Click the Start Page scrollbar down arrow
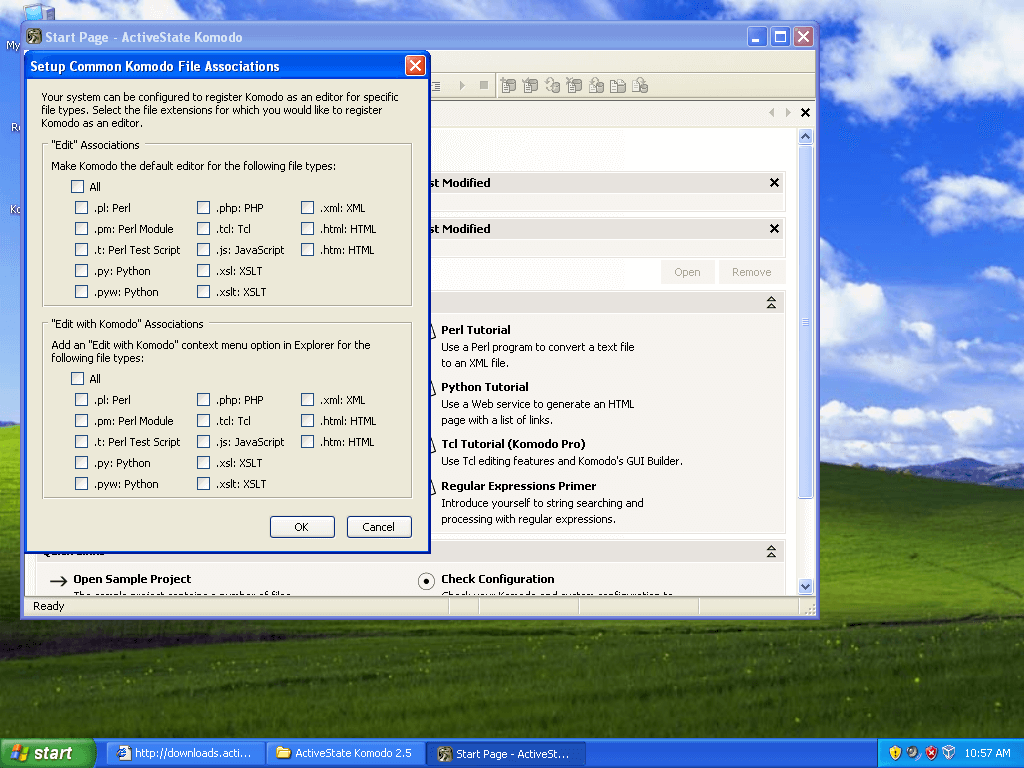 (x=805, y=586)
